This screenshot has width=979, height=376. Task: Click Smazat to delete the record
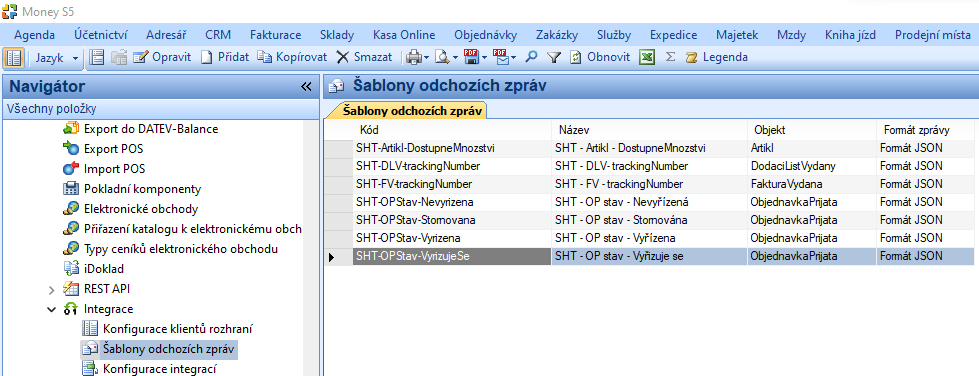point(365,57)
